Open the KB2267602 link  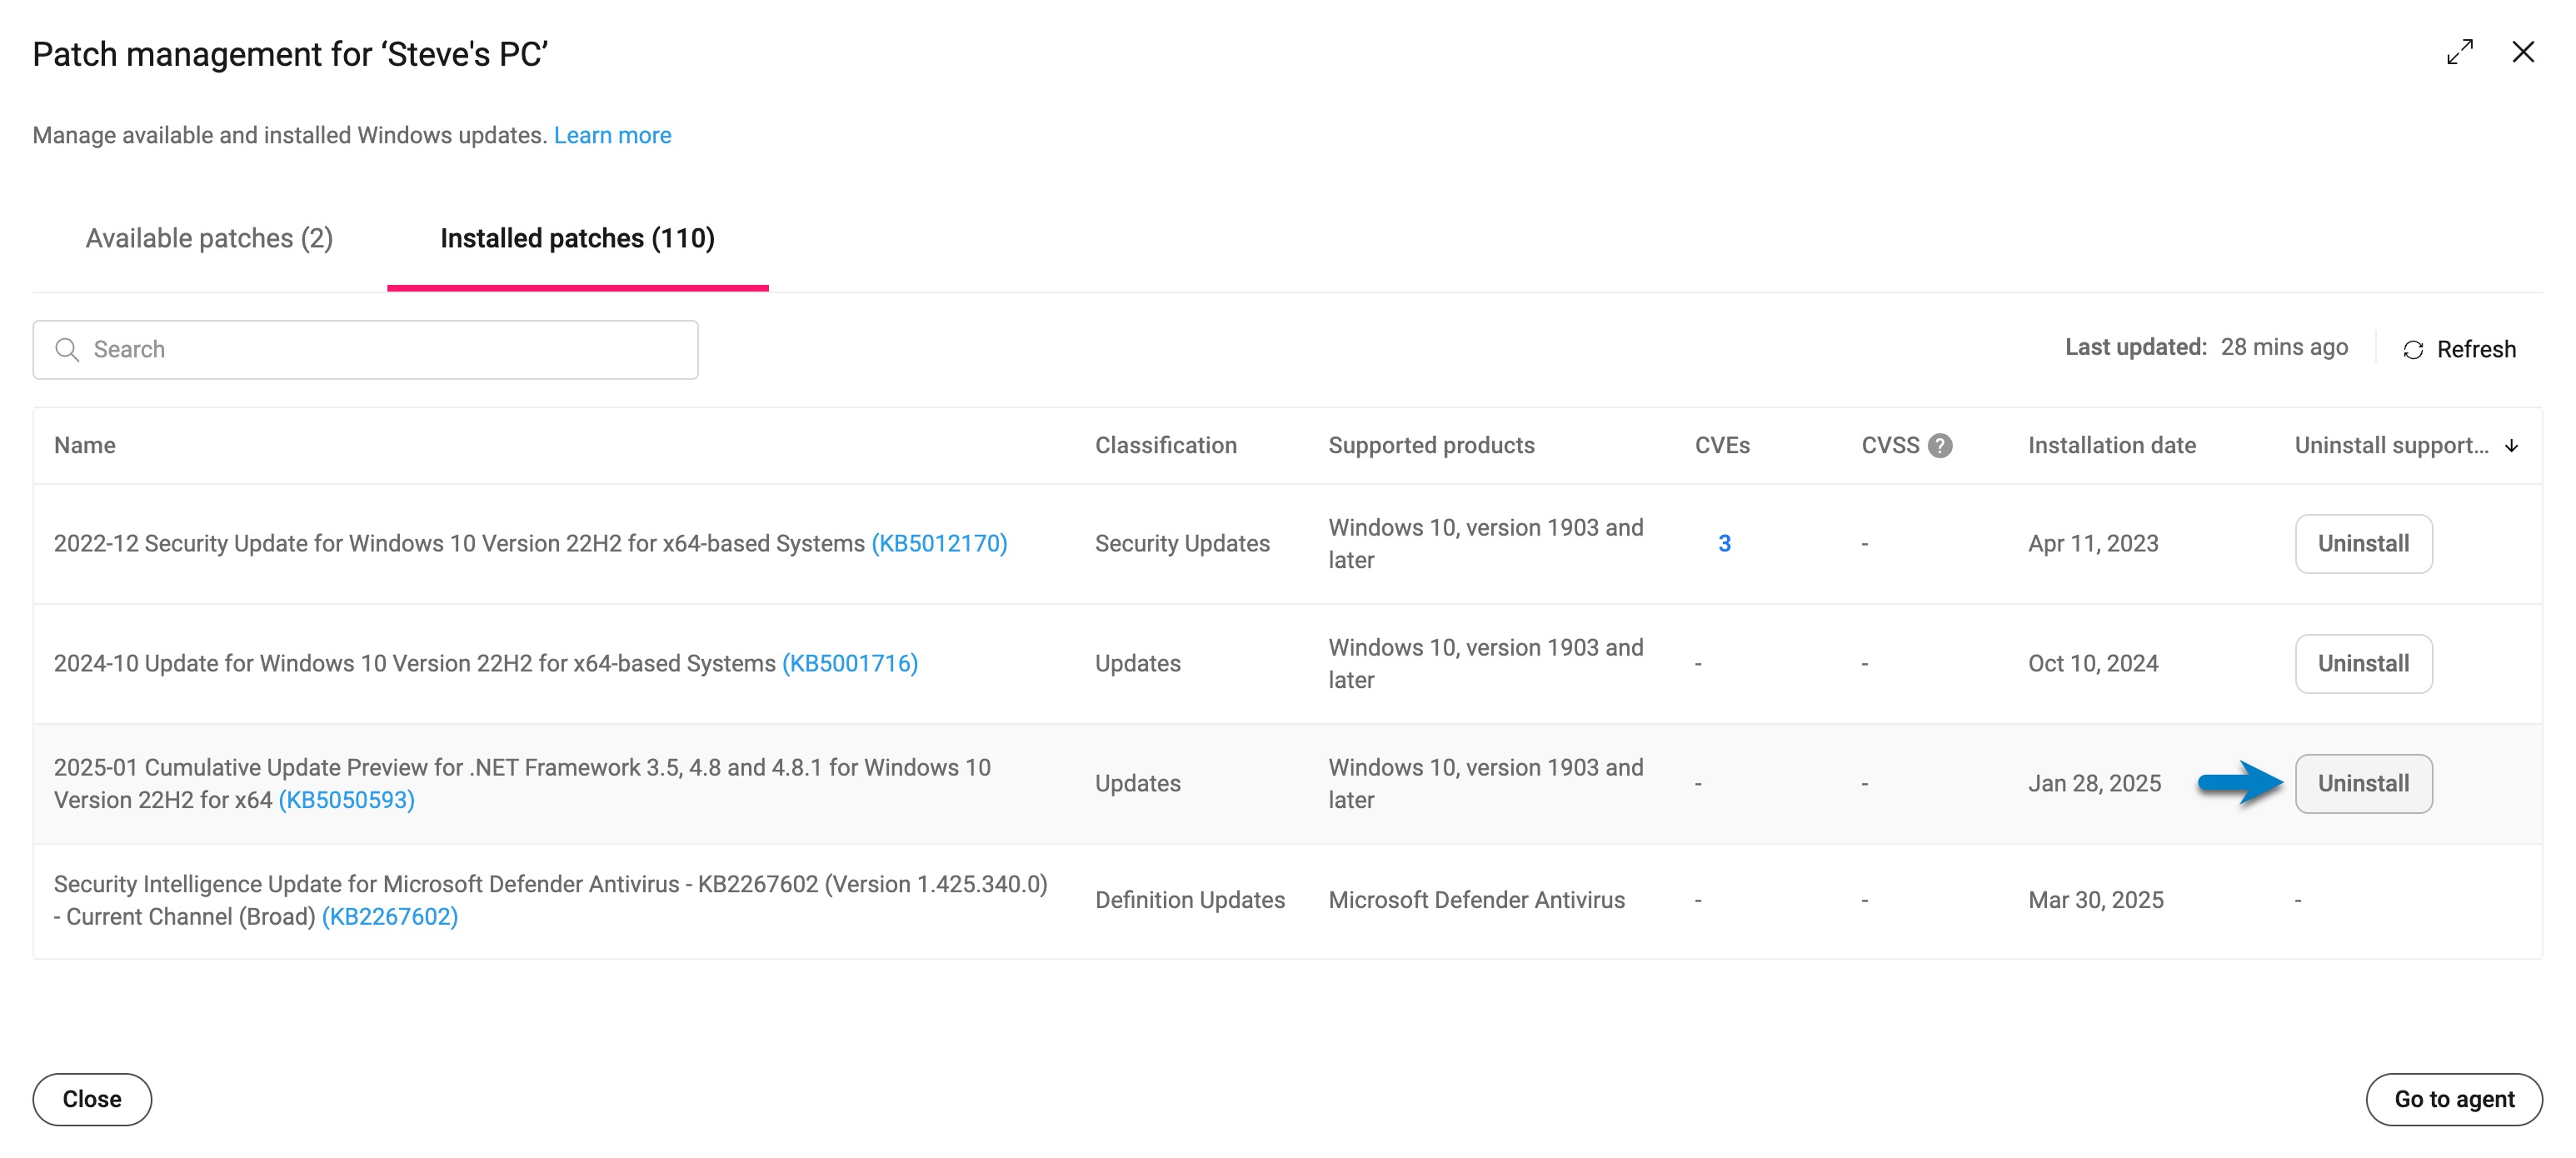click(x=389, y=916)
